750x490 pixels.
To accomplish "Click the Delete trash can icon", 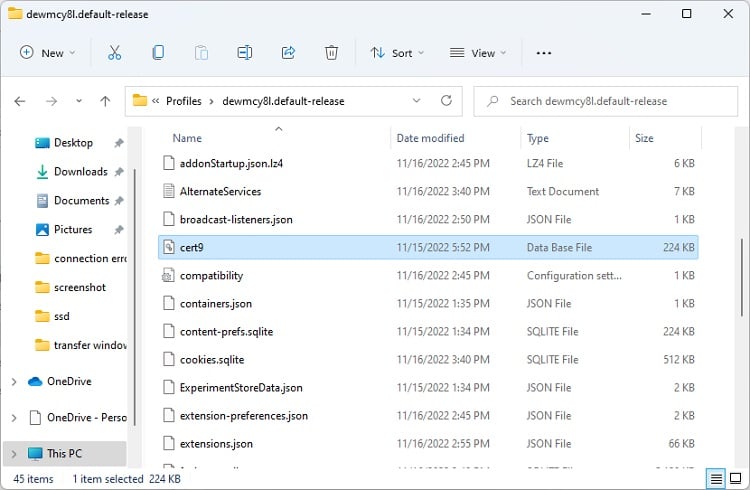I will (331, 53).
